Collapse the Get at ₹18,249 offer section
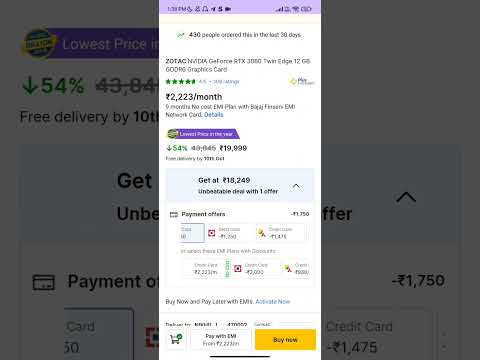480x360 pixels. pos(296,186)
